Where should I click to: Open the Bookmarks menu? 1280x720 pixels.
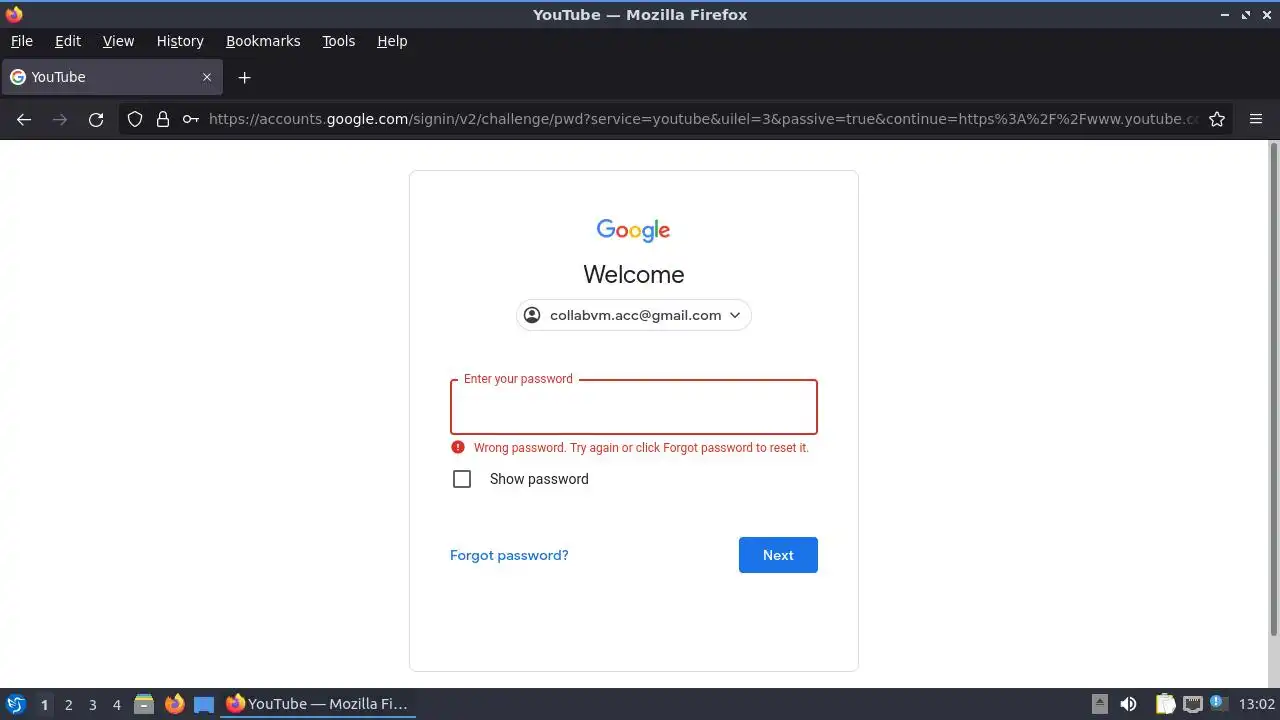pos(263,41)
